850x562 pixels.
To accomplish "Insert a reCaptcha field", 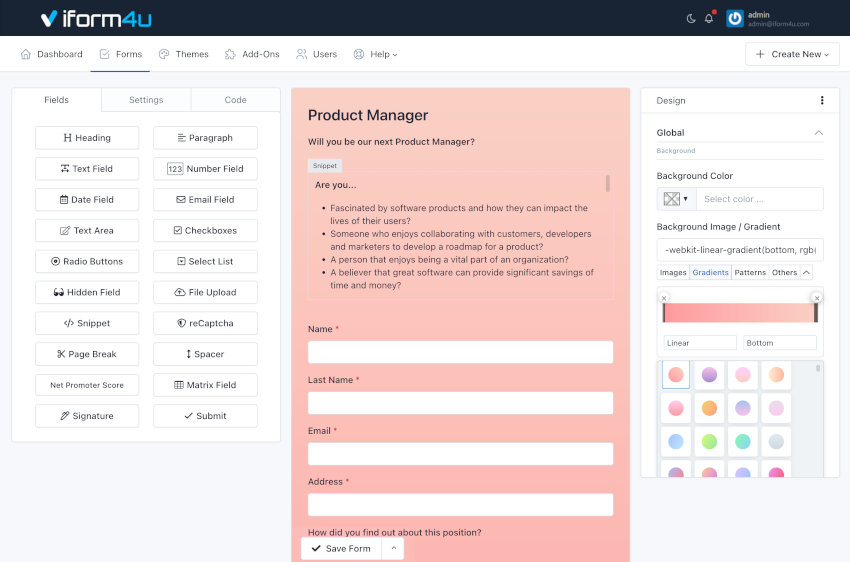I will click(x=205, y=323).
